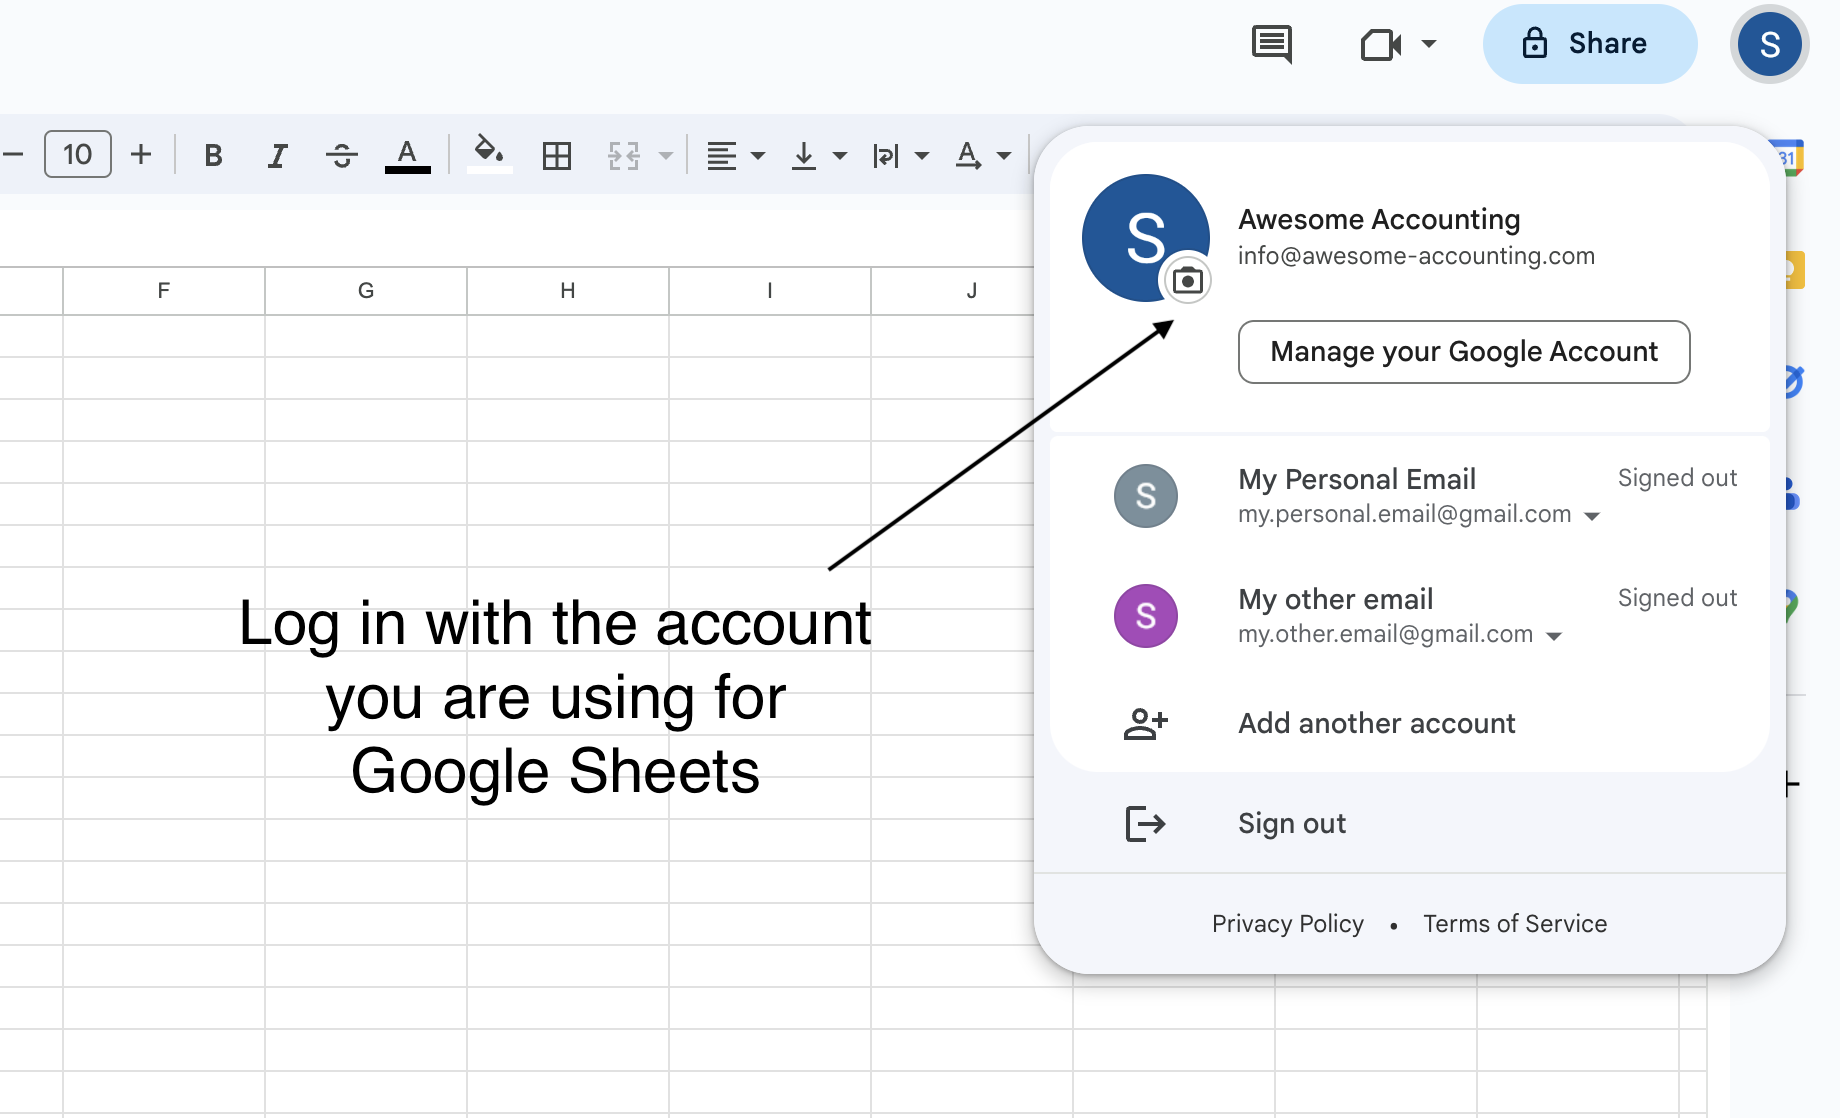Open the comment history icon
Image resolution: width=1840 pixels, height=1118 pixels.
coord(1272,44)
